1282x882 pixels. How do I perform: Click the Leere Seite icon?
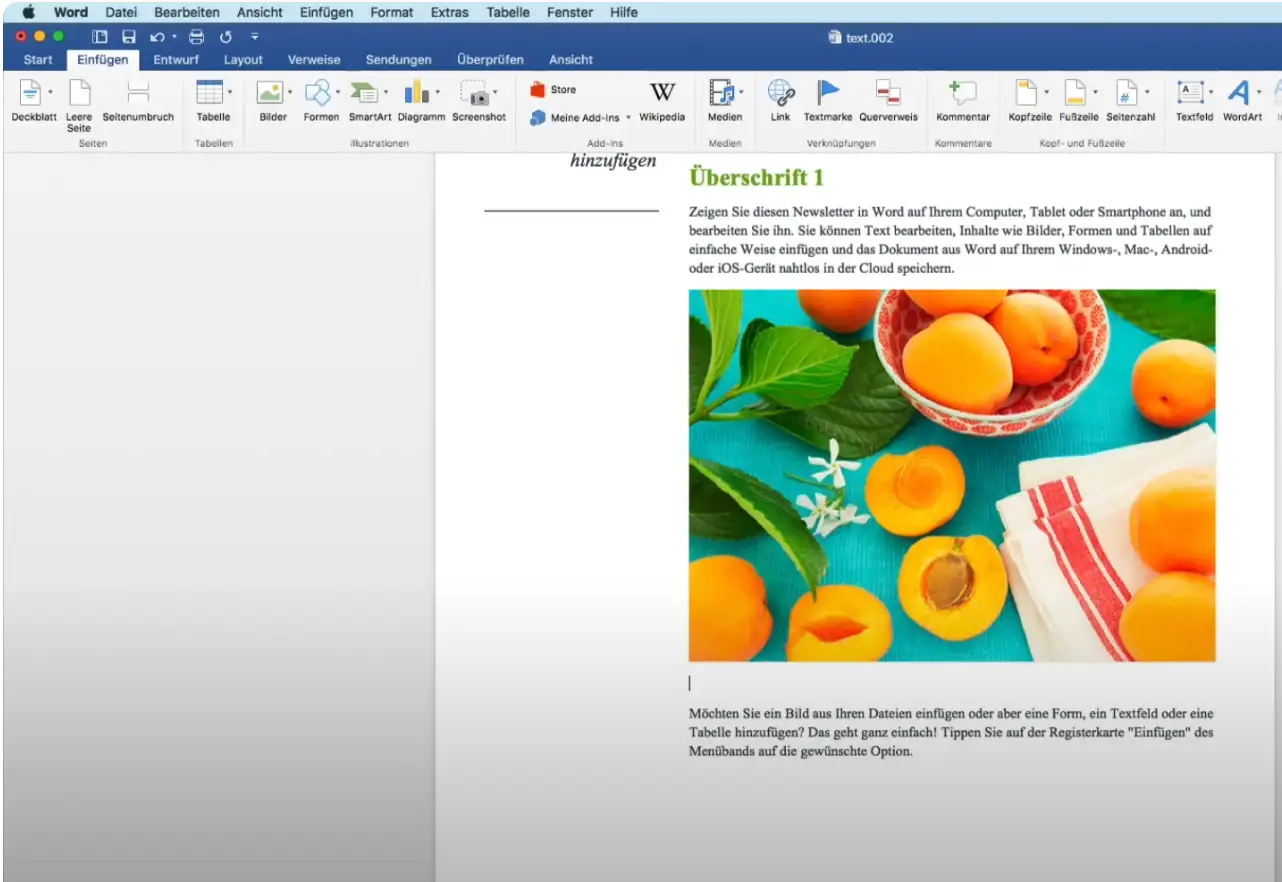[x=79, y=94]
